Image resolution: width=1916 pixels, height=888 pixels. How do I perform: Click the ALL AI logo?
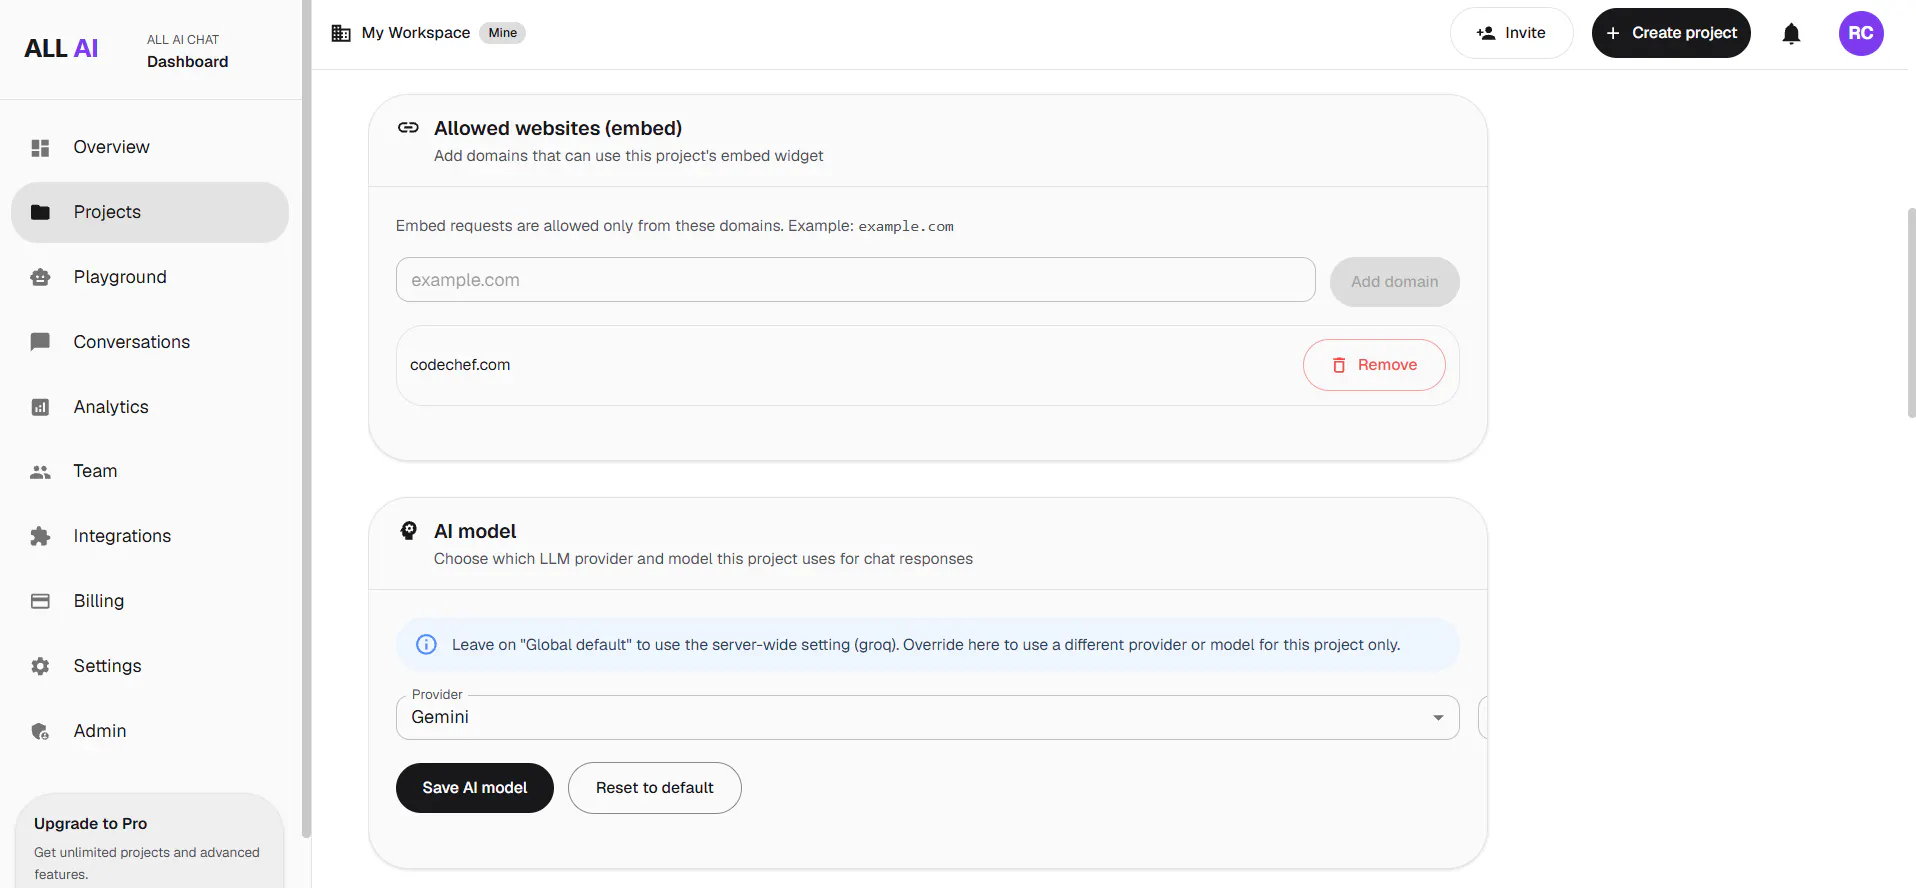(61, 48)
